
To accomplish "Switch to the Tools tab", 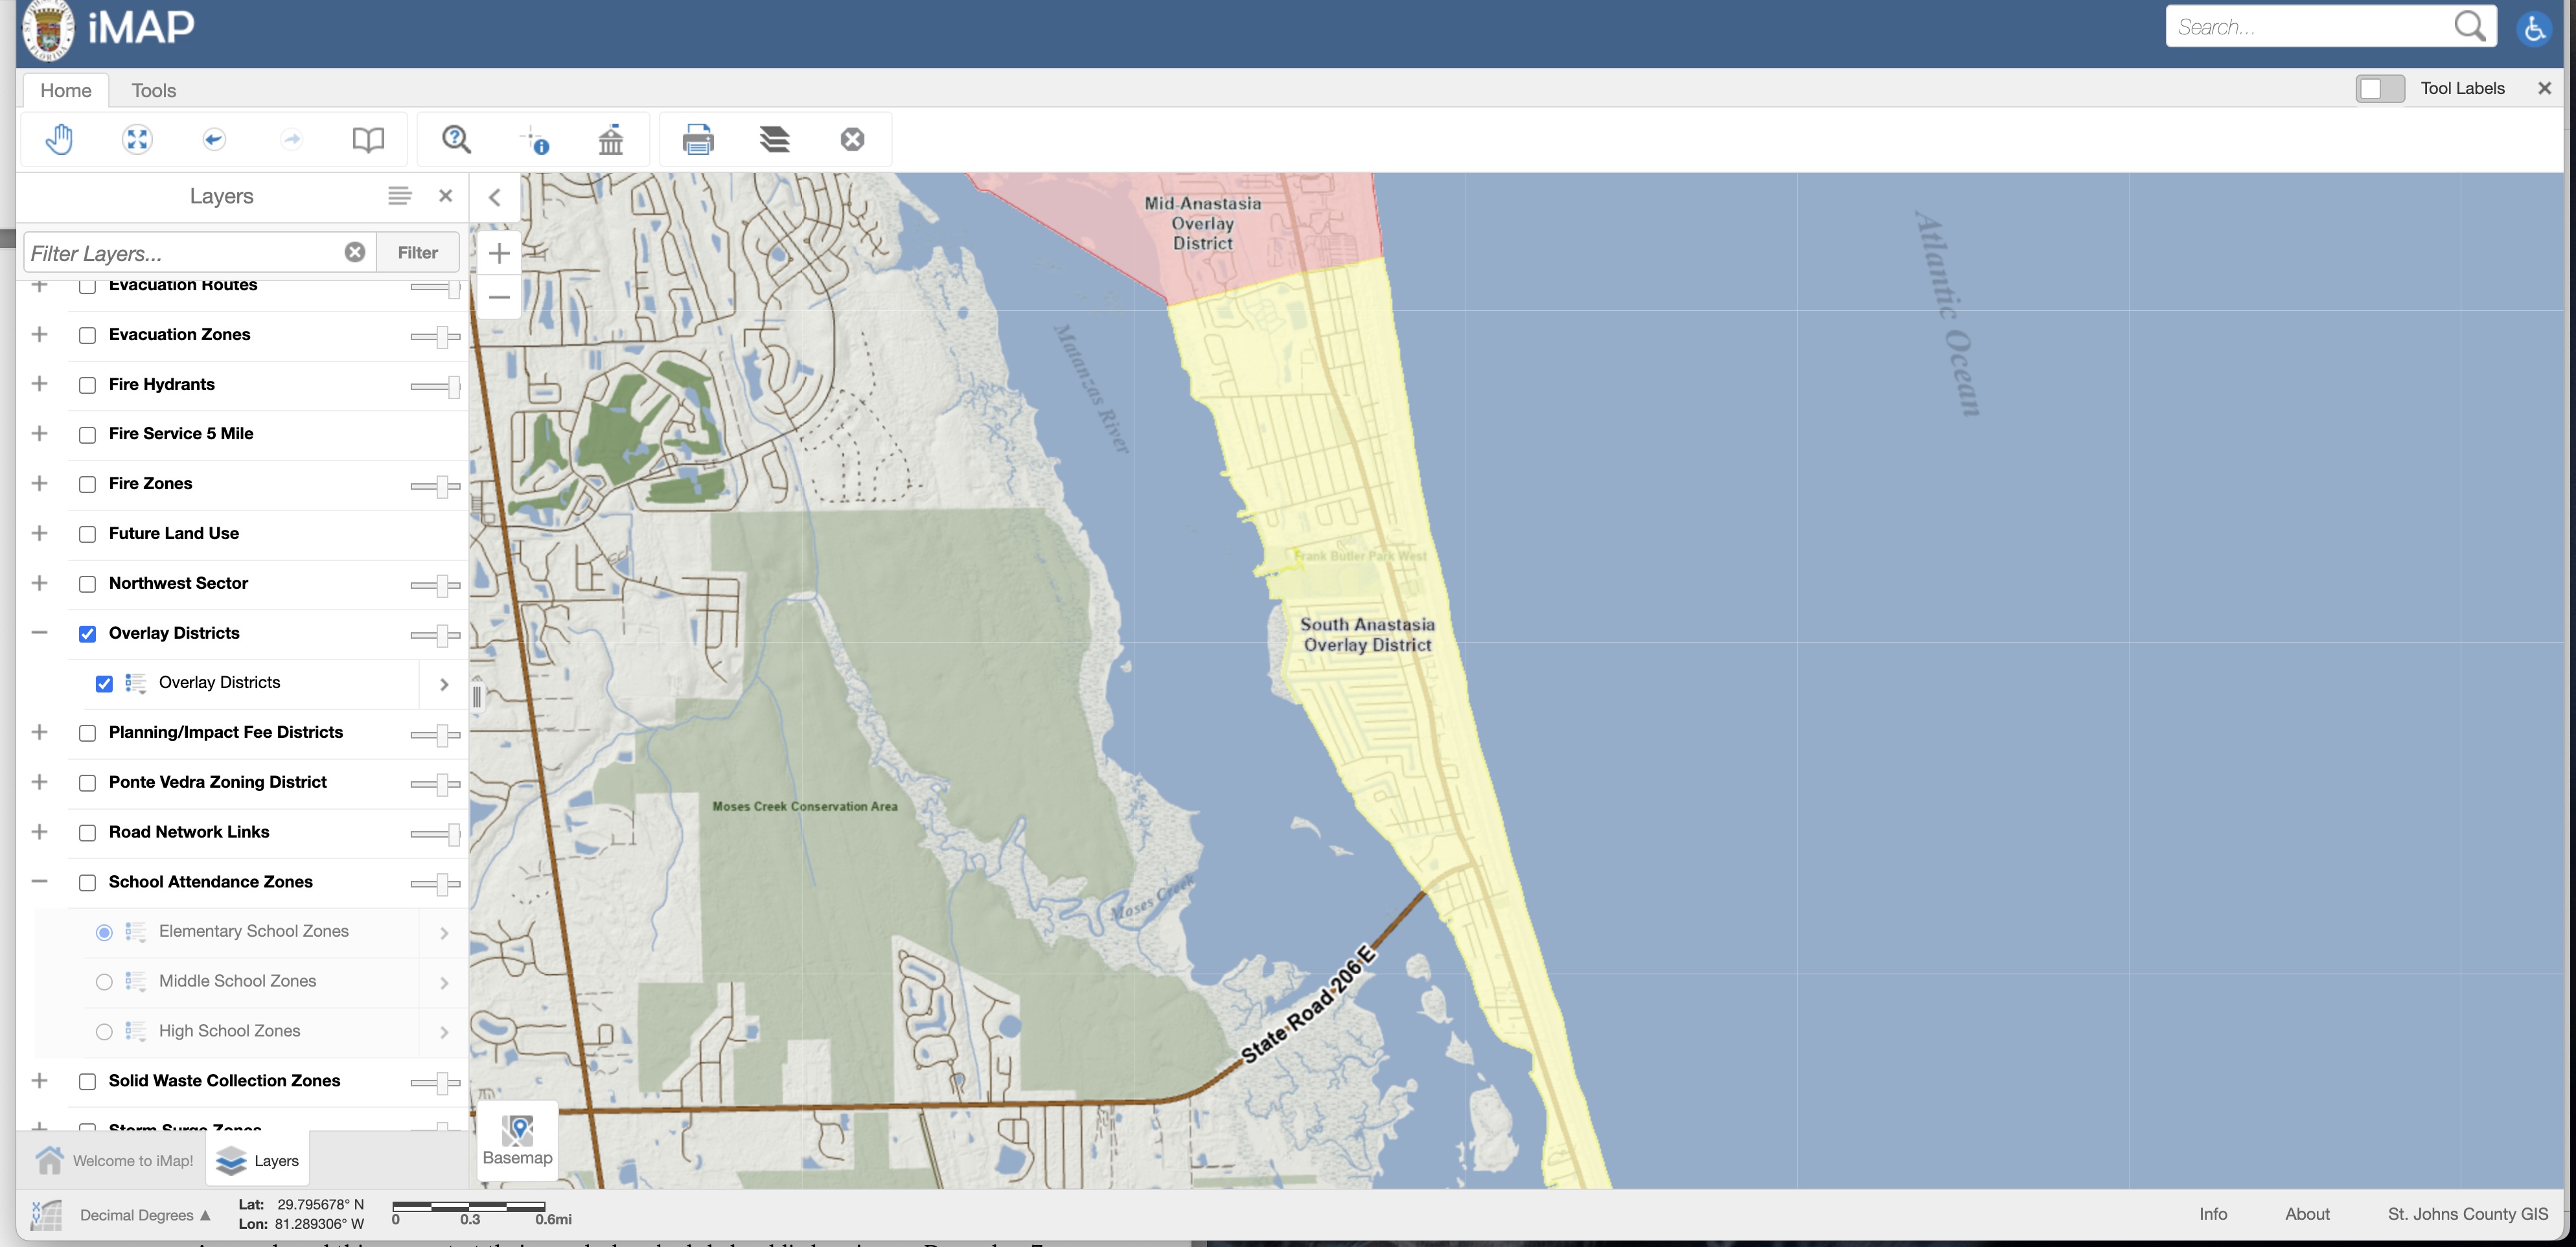I will point(154,90).
